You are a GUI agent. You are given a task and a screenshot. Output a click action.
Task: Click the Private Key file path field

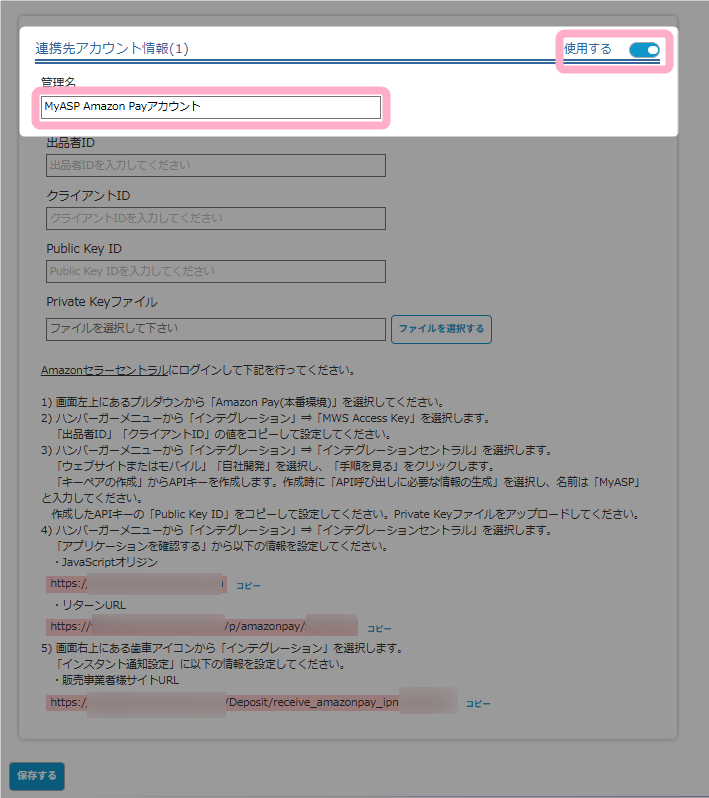point(215,329)
